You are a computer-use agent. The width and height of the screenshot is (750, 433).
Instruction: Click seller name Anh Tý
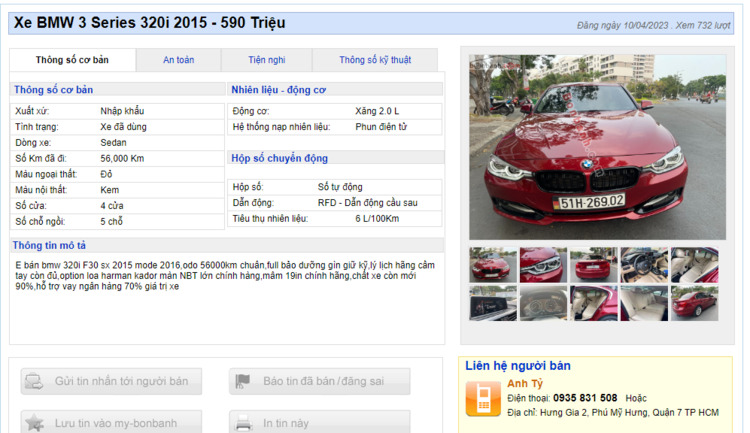(525, 384)
